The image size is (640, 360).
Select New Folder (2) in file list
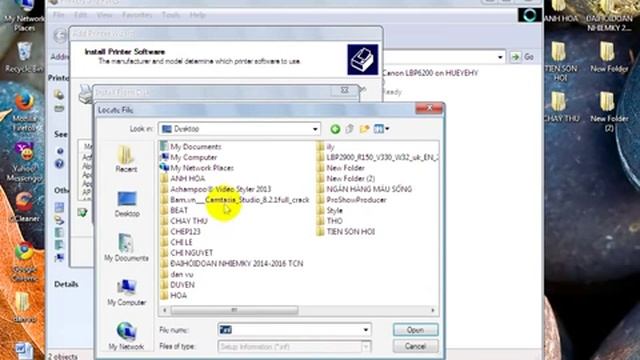pos(345,178)
